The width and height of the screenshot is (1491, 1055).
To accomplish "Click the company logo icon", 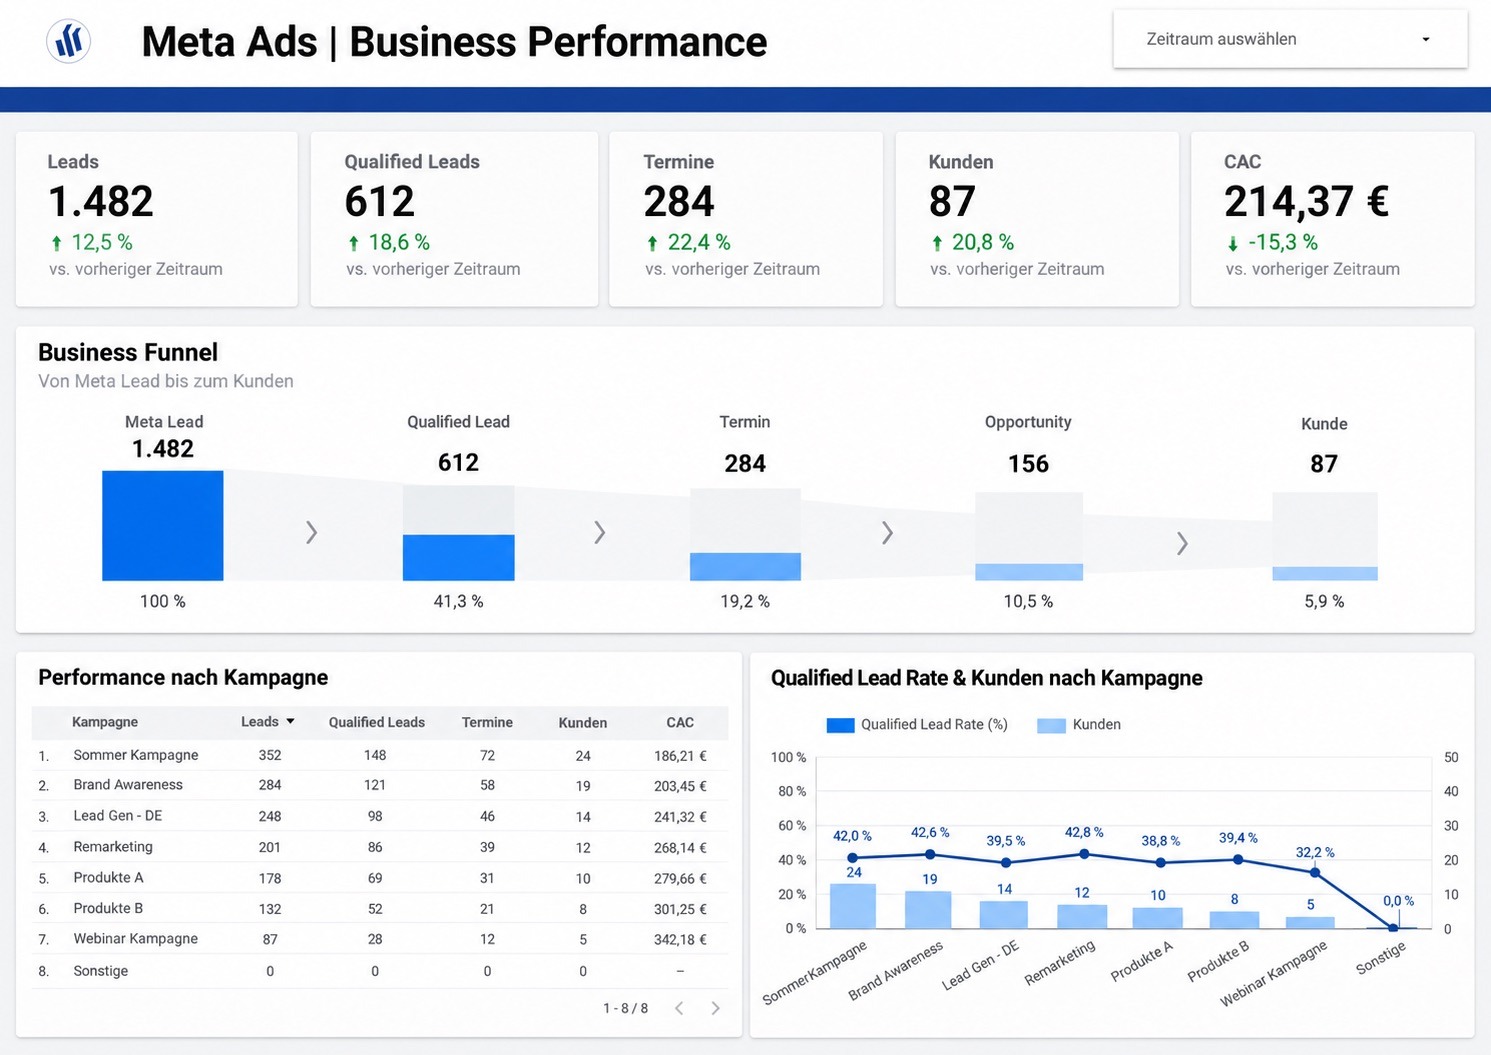I will pyautogui.click(x=69, y=41).
